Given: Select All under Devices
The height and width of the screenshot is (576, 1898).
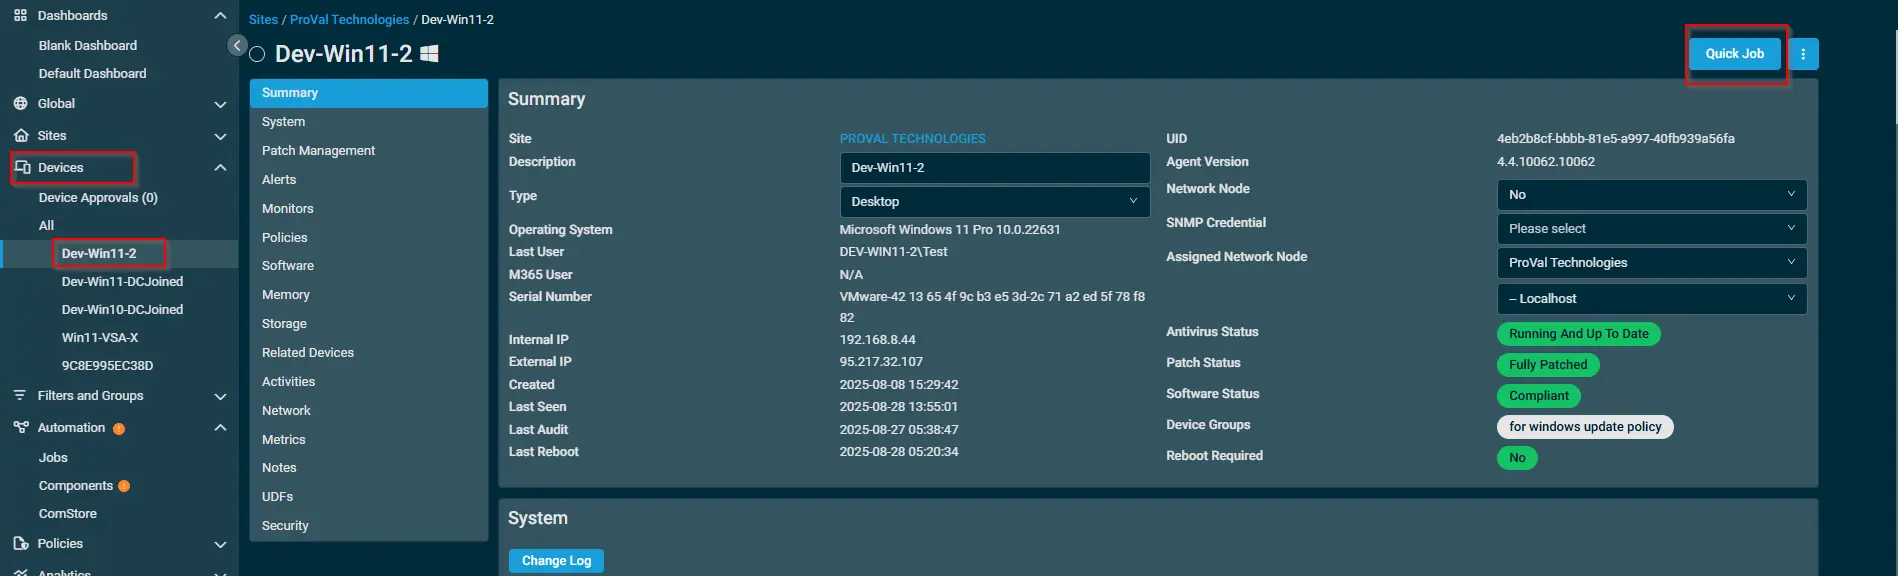Looking at the screenshot, I should point(46,226).
